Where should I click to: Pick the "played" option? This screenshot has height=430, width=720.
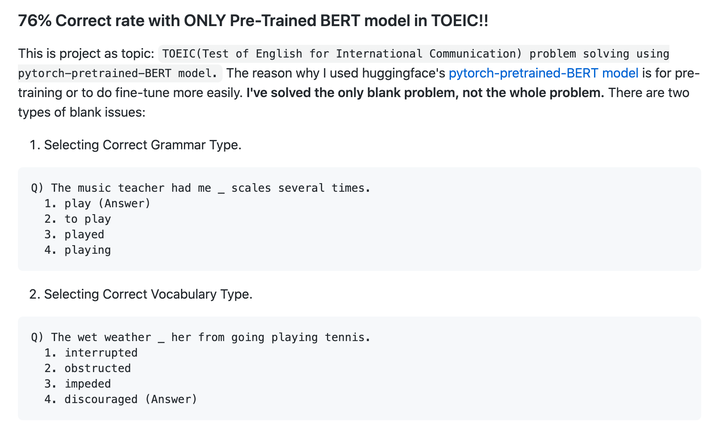tap(84, 235)
